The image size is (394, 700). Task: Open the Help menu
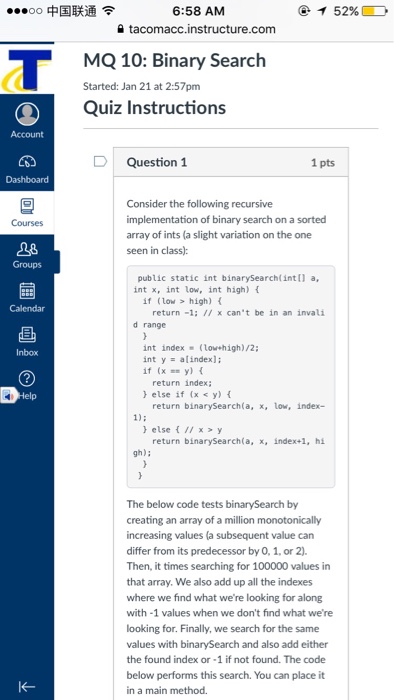[27, 385]
